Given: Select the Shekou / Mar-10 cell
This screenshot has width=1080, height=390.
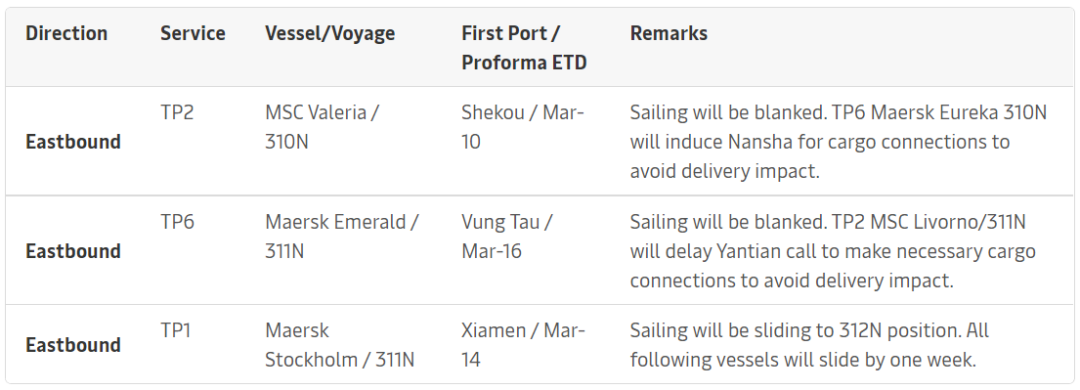Looking at the screenshot, I should click(x=523, y=127).
